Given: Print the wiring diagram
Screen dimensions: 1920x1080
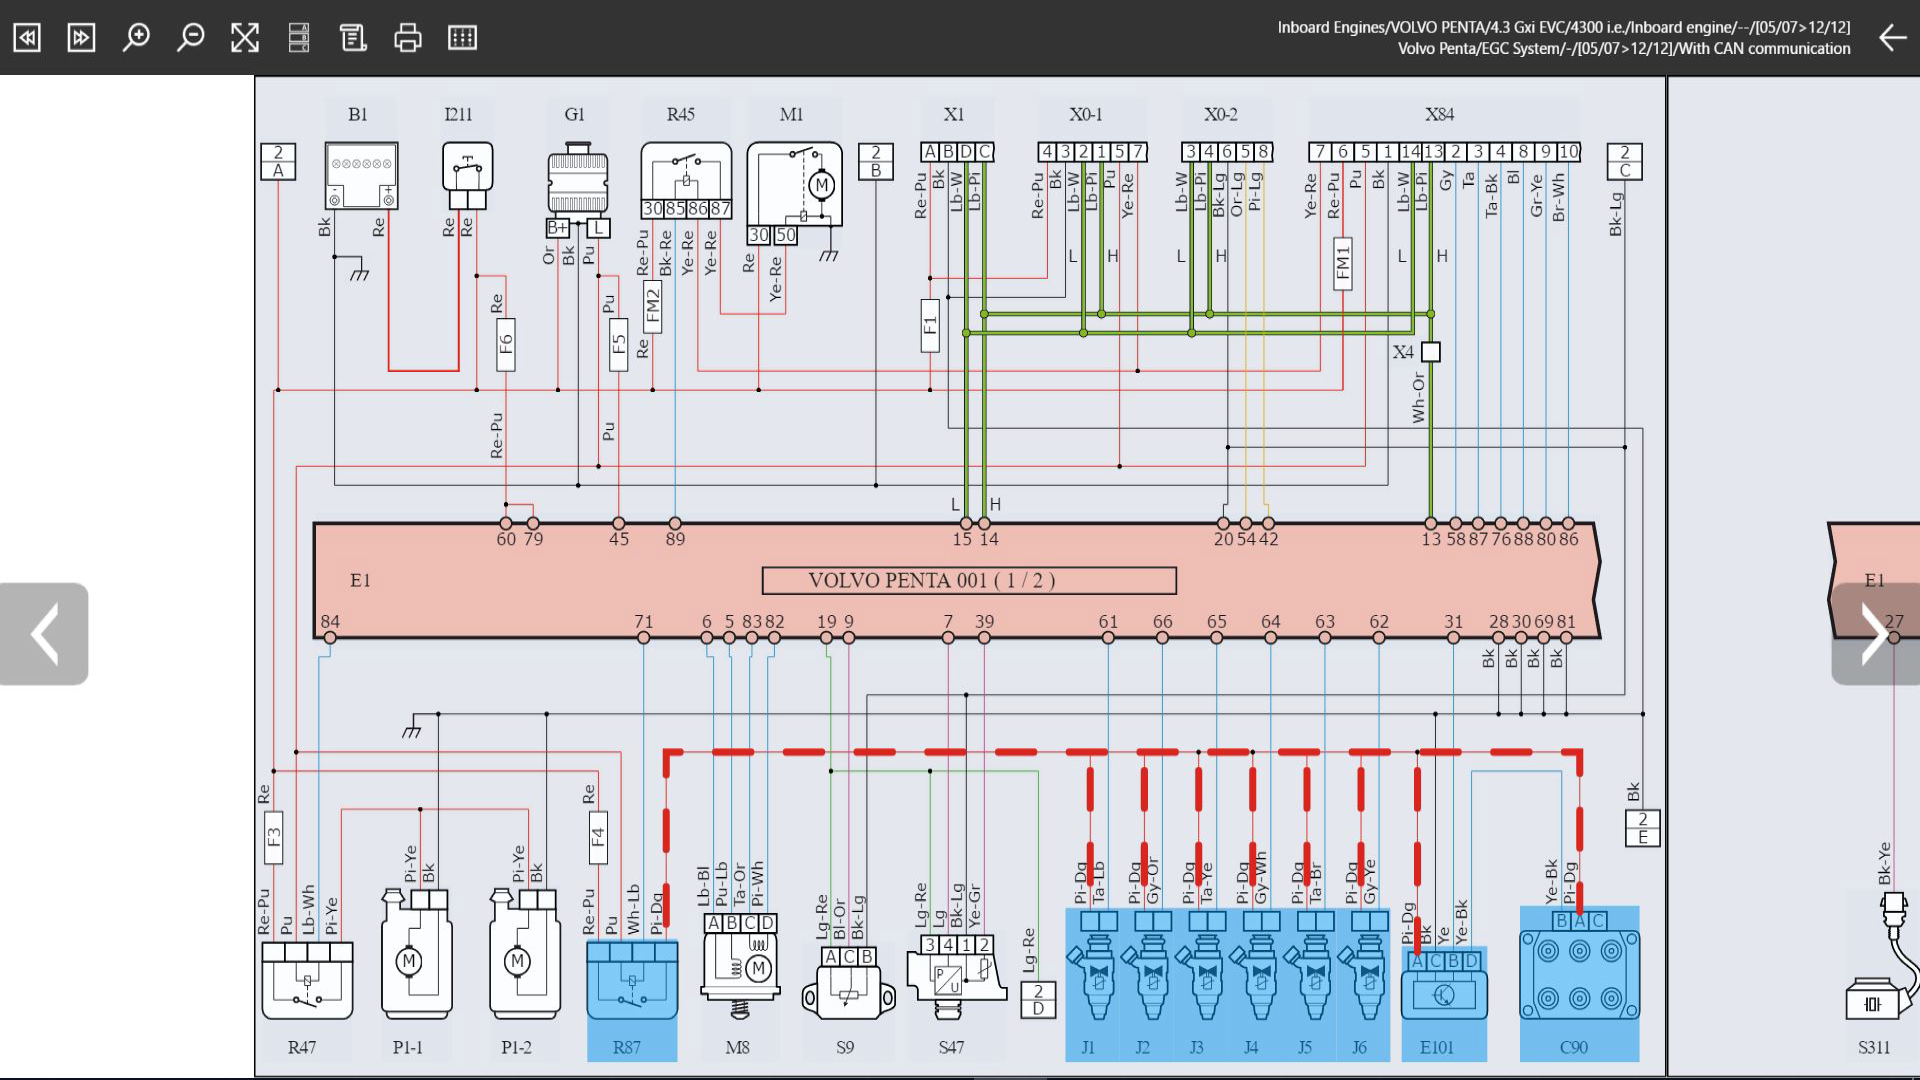Looking at the screenshot, I should coord(408,38).
